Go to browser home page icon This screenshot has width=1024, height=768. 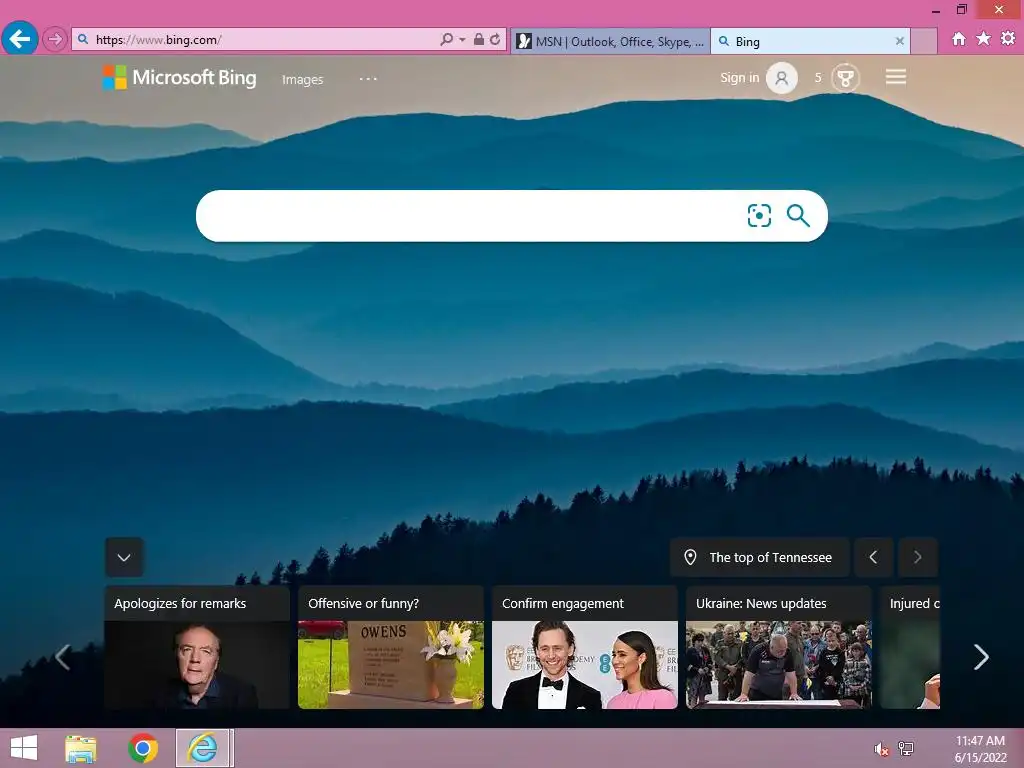(958, 39)
